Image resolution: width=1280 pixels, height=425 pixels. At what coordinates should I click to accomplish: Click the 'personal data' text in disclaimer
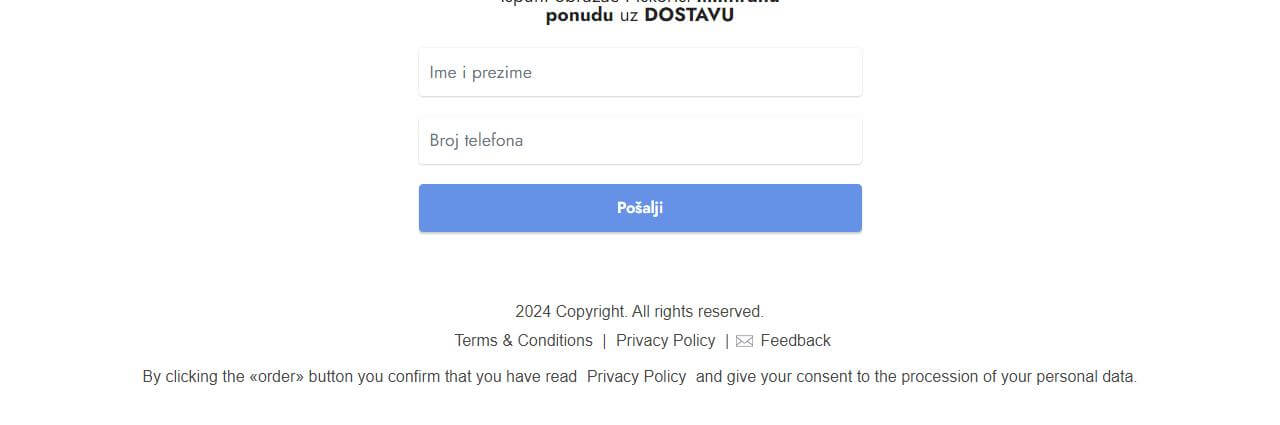tap(1086, 377)
